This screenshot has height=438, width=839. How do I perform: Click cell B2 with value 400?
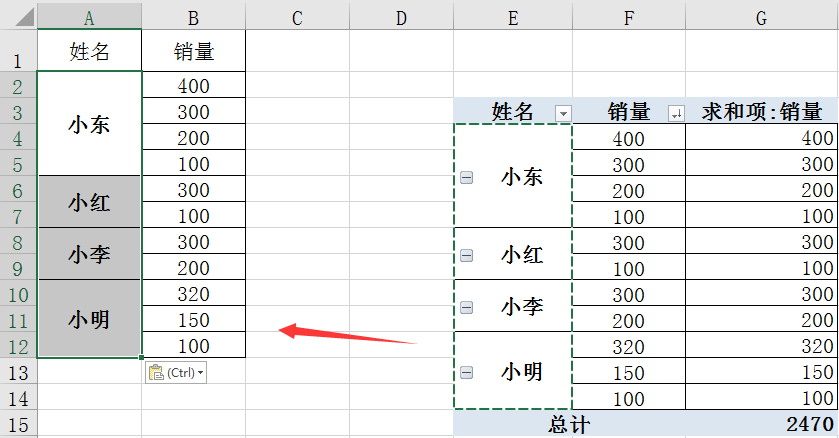pos(193,85)
